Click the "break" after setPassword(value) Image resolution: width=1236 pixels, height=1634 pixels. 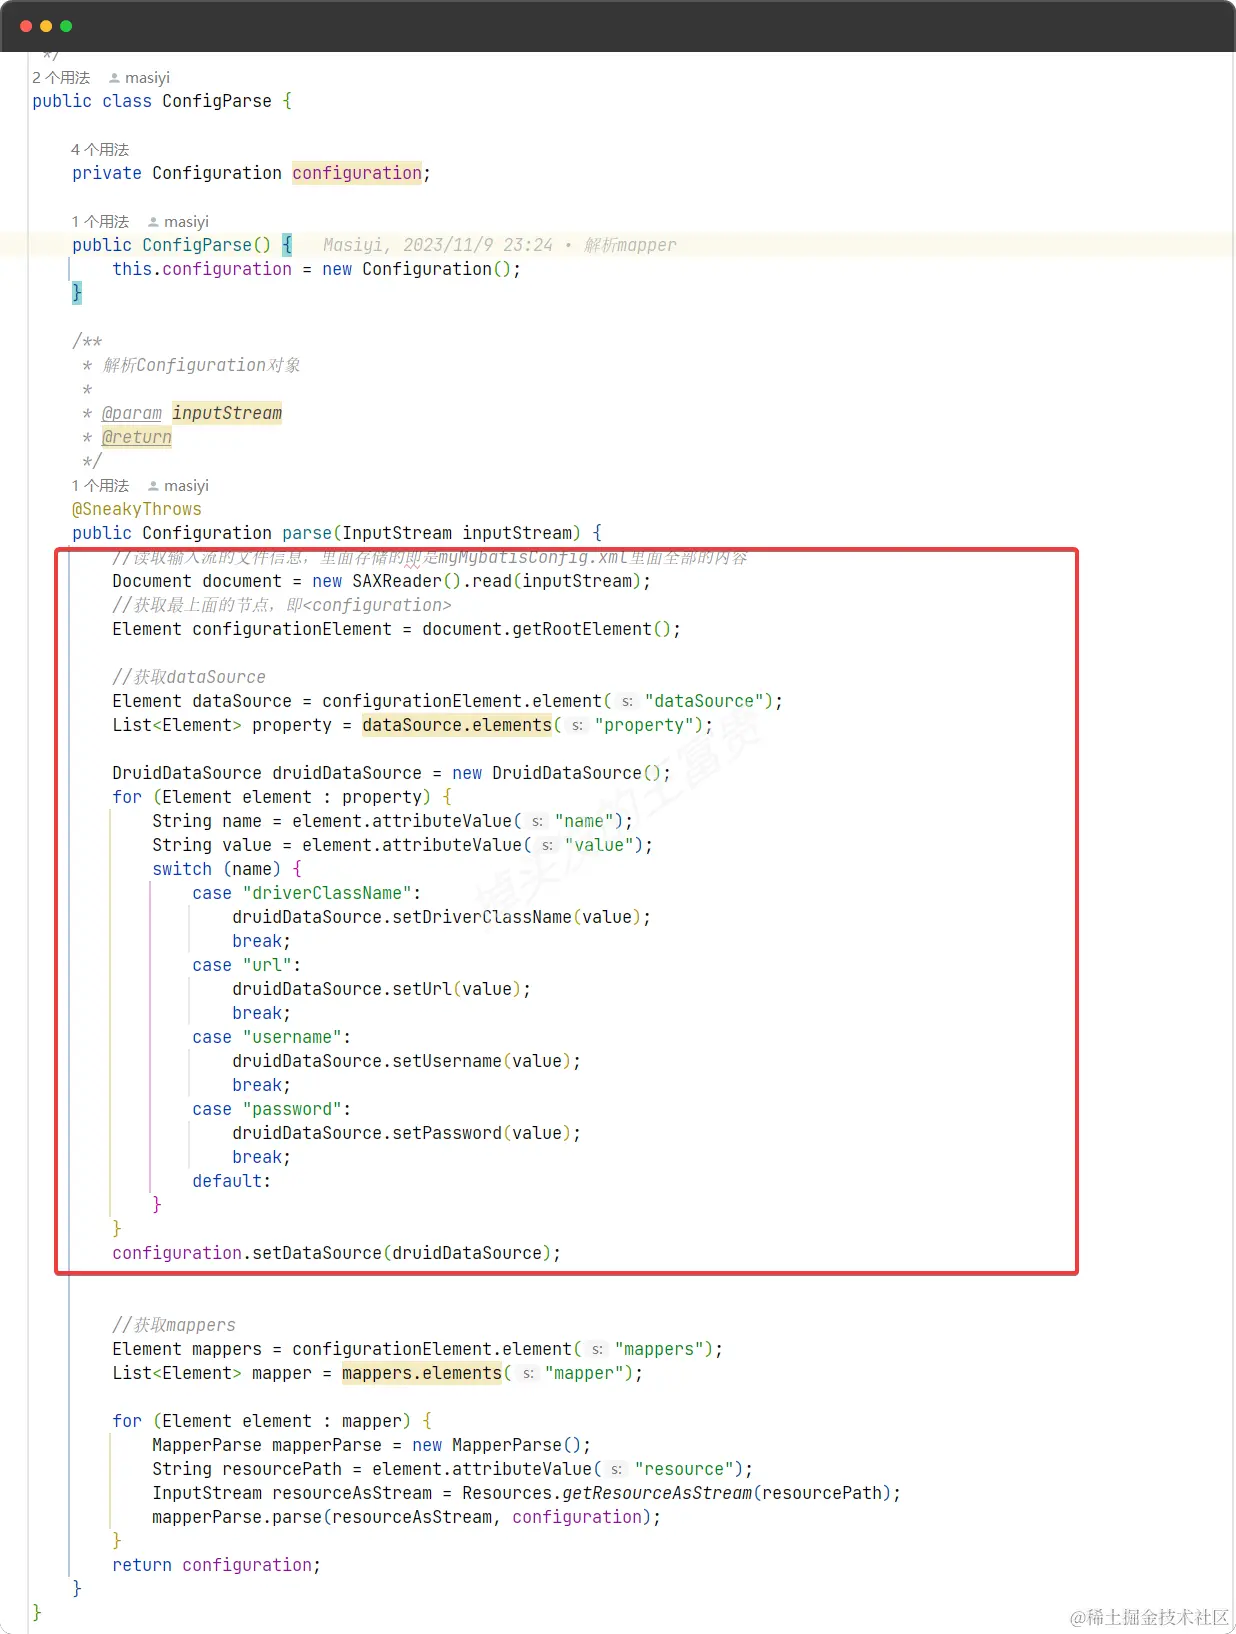point(257,1157)
